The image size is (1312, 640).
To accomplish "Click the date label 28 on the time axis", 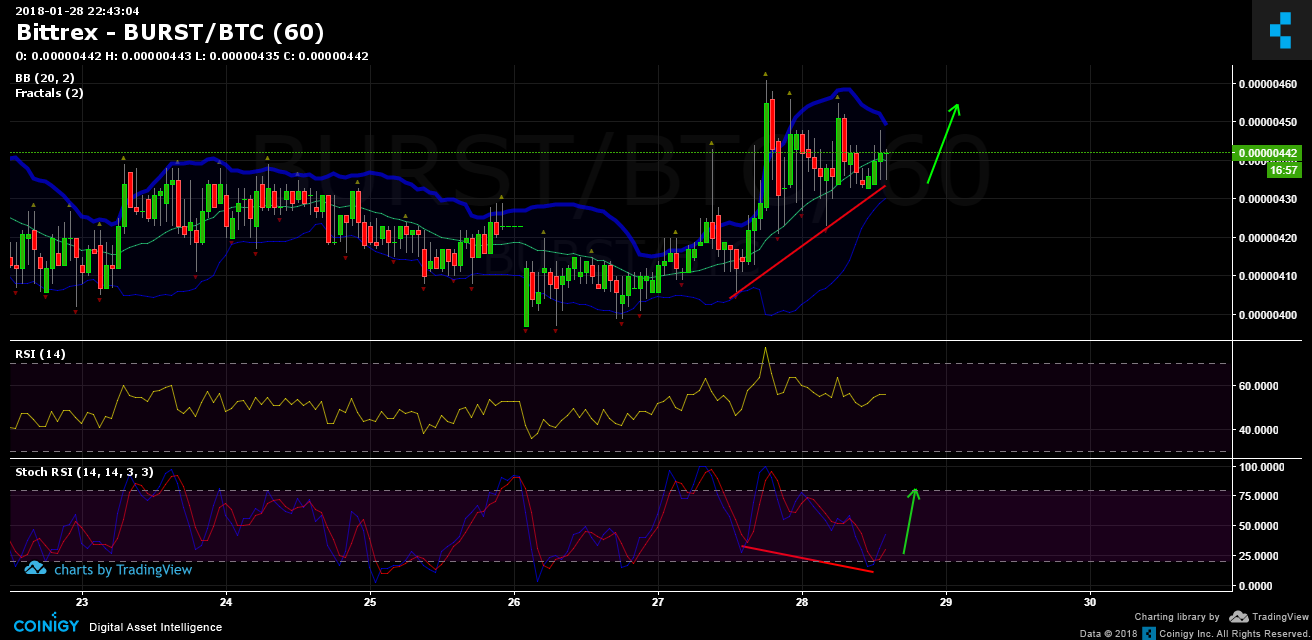I will (x=802, y=602).
